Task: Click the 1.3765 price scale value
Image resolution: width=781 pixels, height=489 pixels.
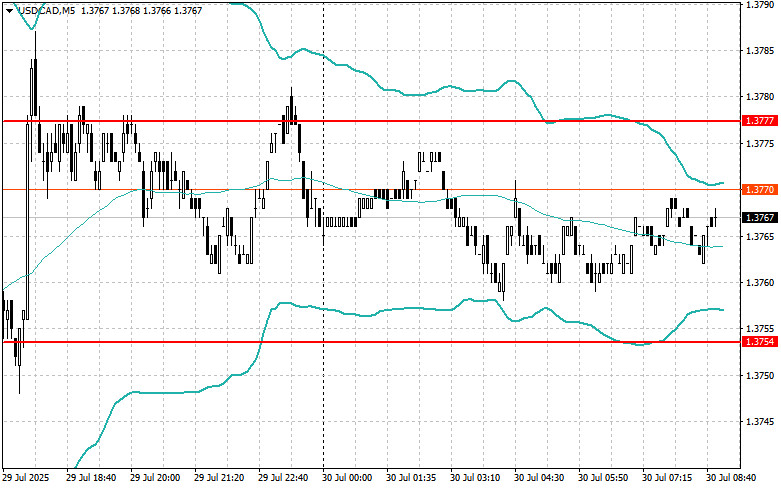Action: [x=760, y=237]
